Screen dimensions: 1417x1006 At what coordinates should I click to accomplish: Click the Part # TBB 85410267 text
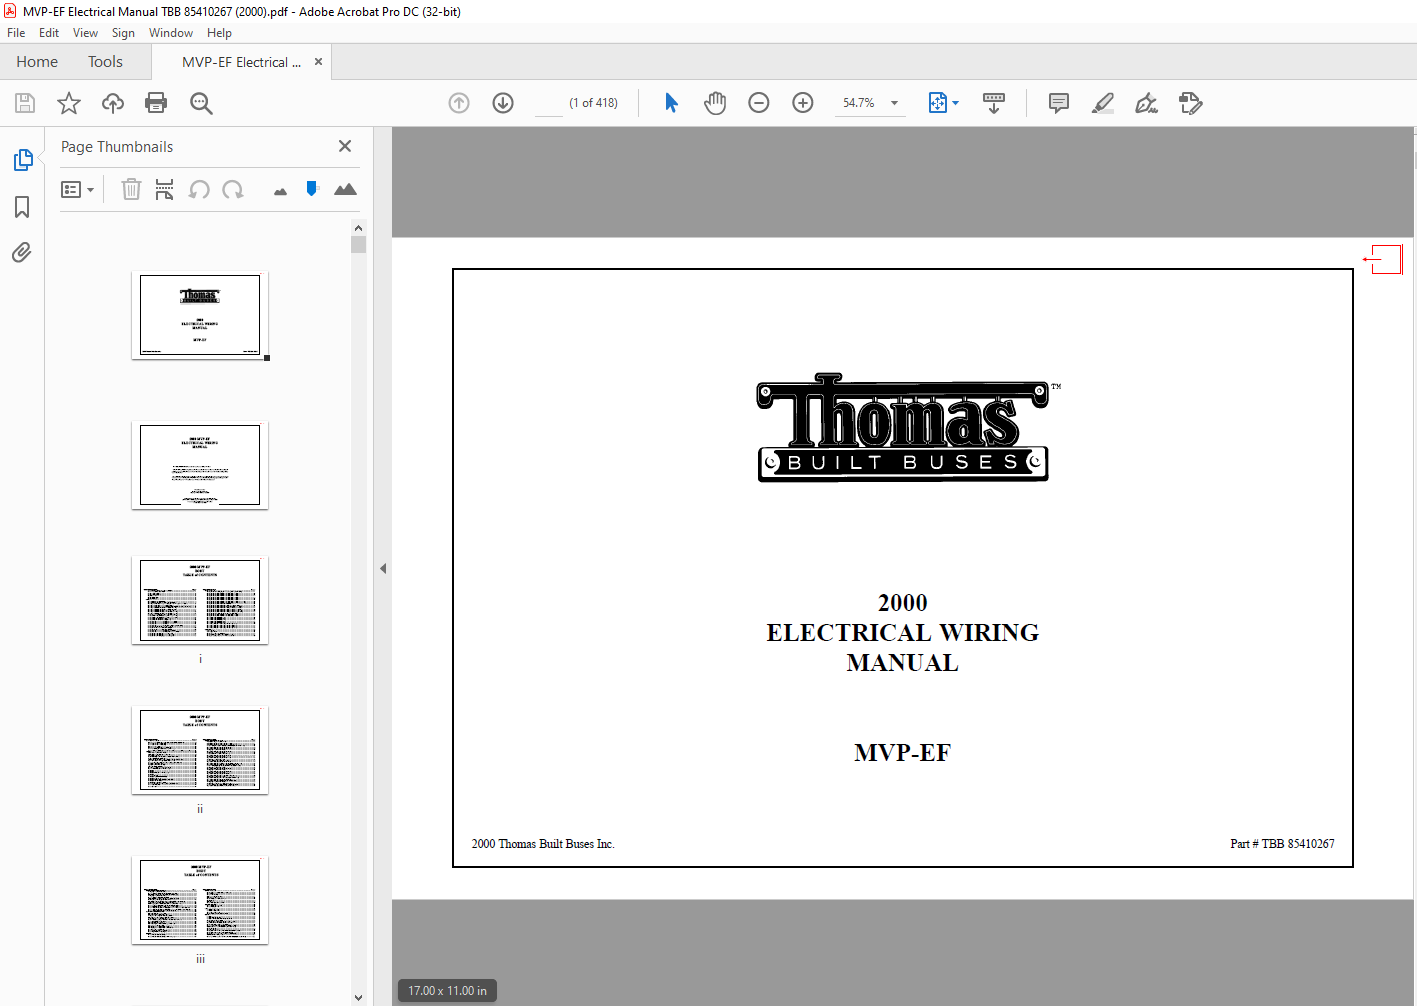pyautogui.click(x=1282, y=844)
